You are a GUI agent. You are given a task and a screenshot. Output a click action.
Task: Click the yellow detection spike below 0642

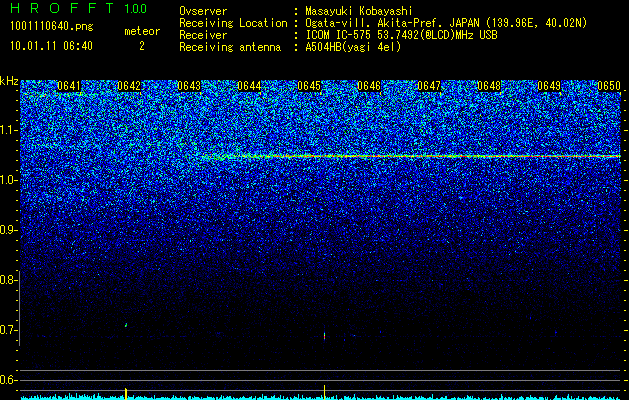pyautogui.click(x=126, y=393)
